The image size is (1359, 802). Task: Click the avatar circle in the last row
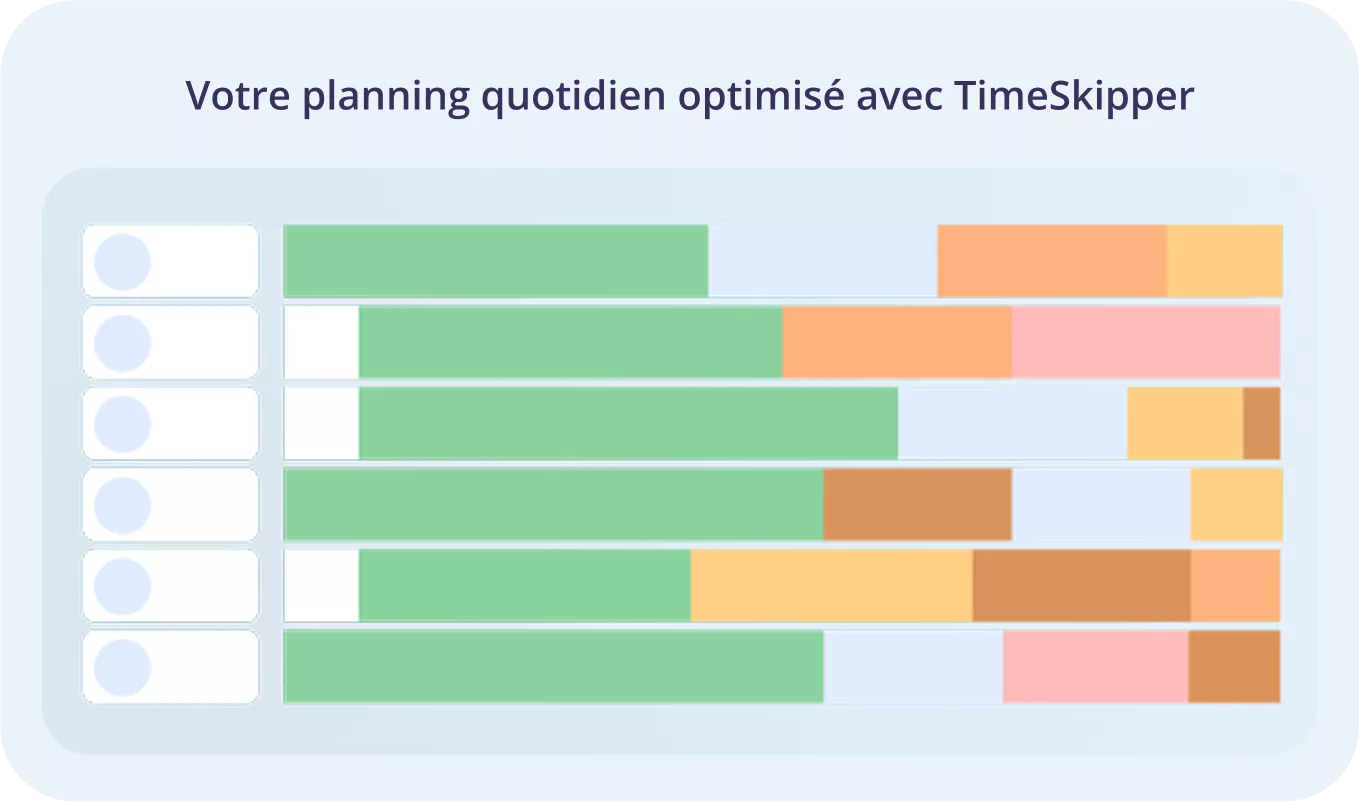pyautogui.click(x=122, y=667)
